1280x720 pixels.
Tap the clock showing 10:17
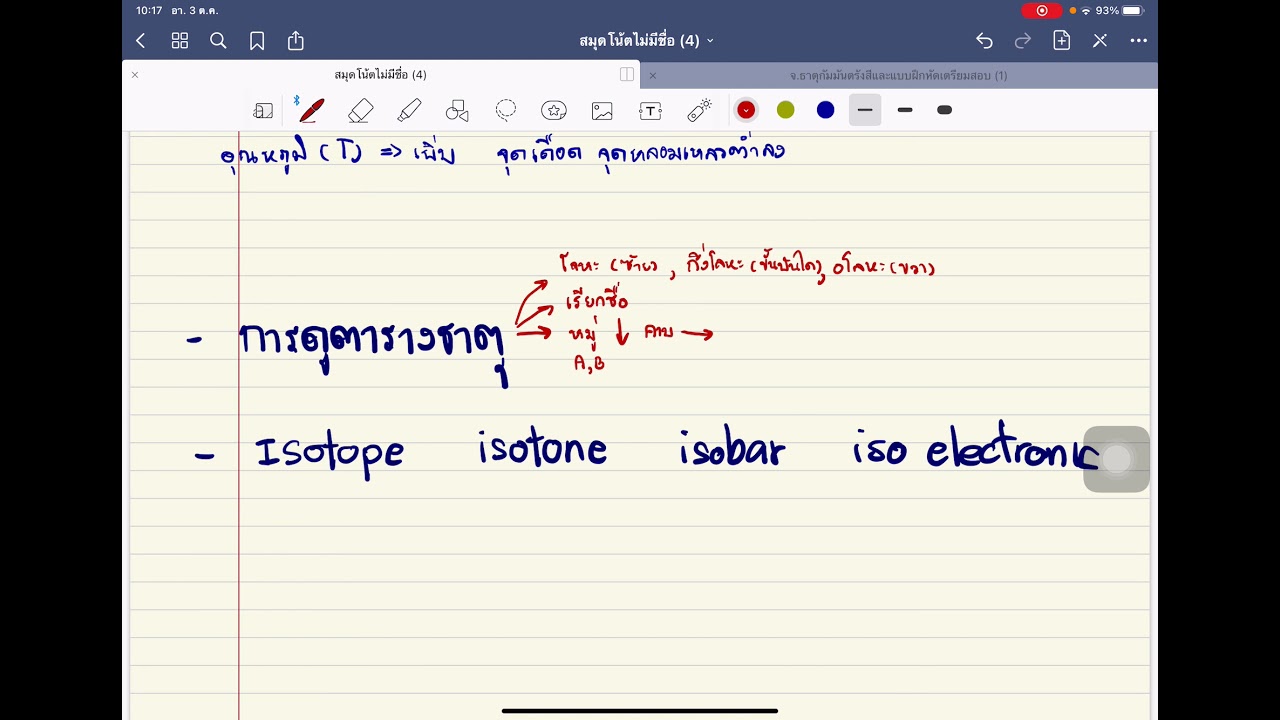[x=149, y=10]
